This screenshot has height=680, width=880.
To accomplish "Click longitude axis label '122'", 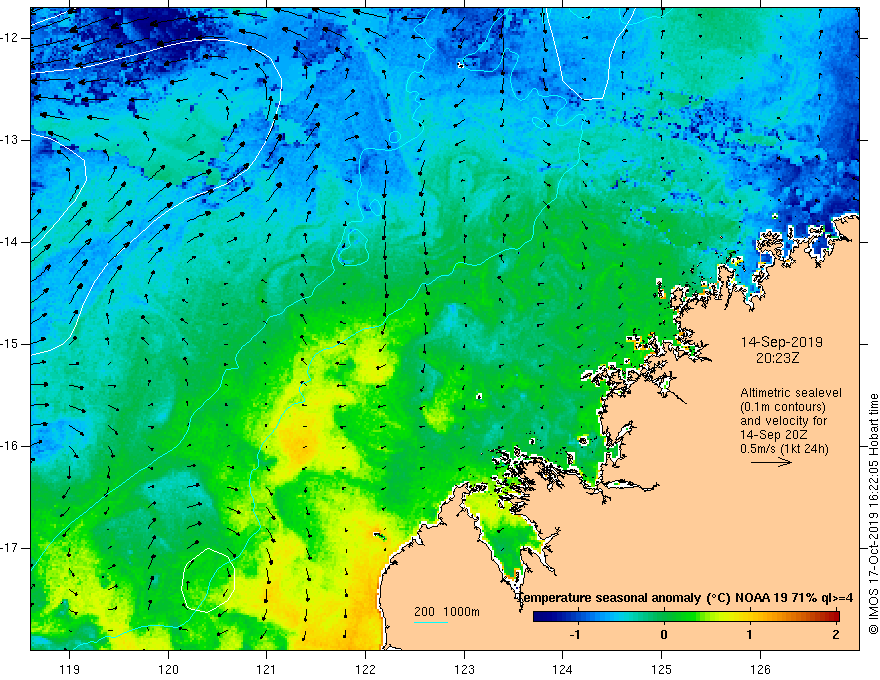I will click(365, 669).
